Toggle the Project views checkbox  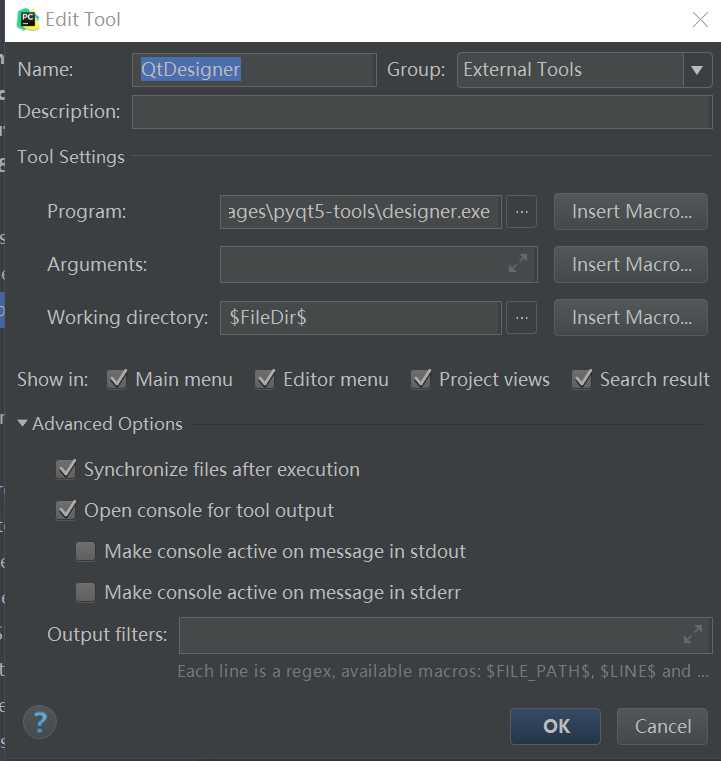pos(421,379)
